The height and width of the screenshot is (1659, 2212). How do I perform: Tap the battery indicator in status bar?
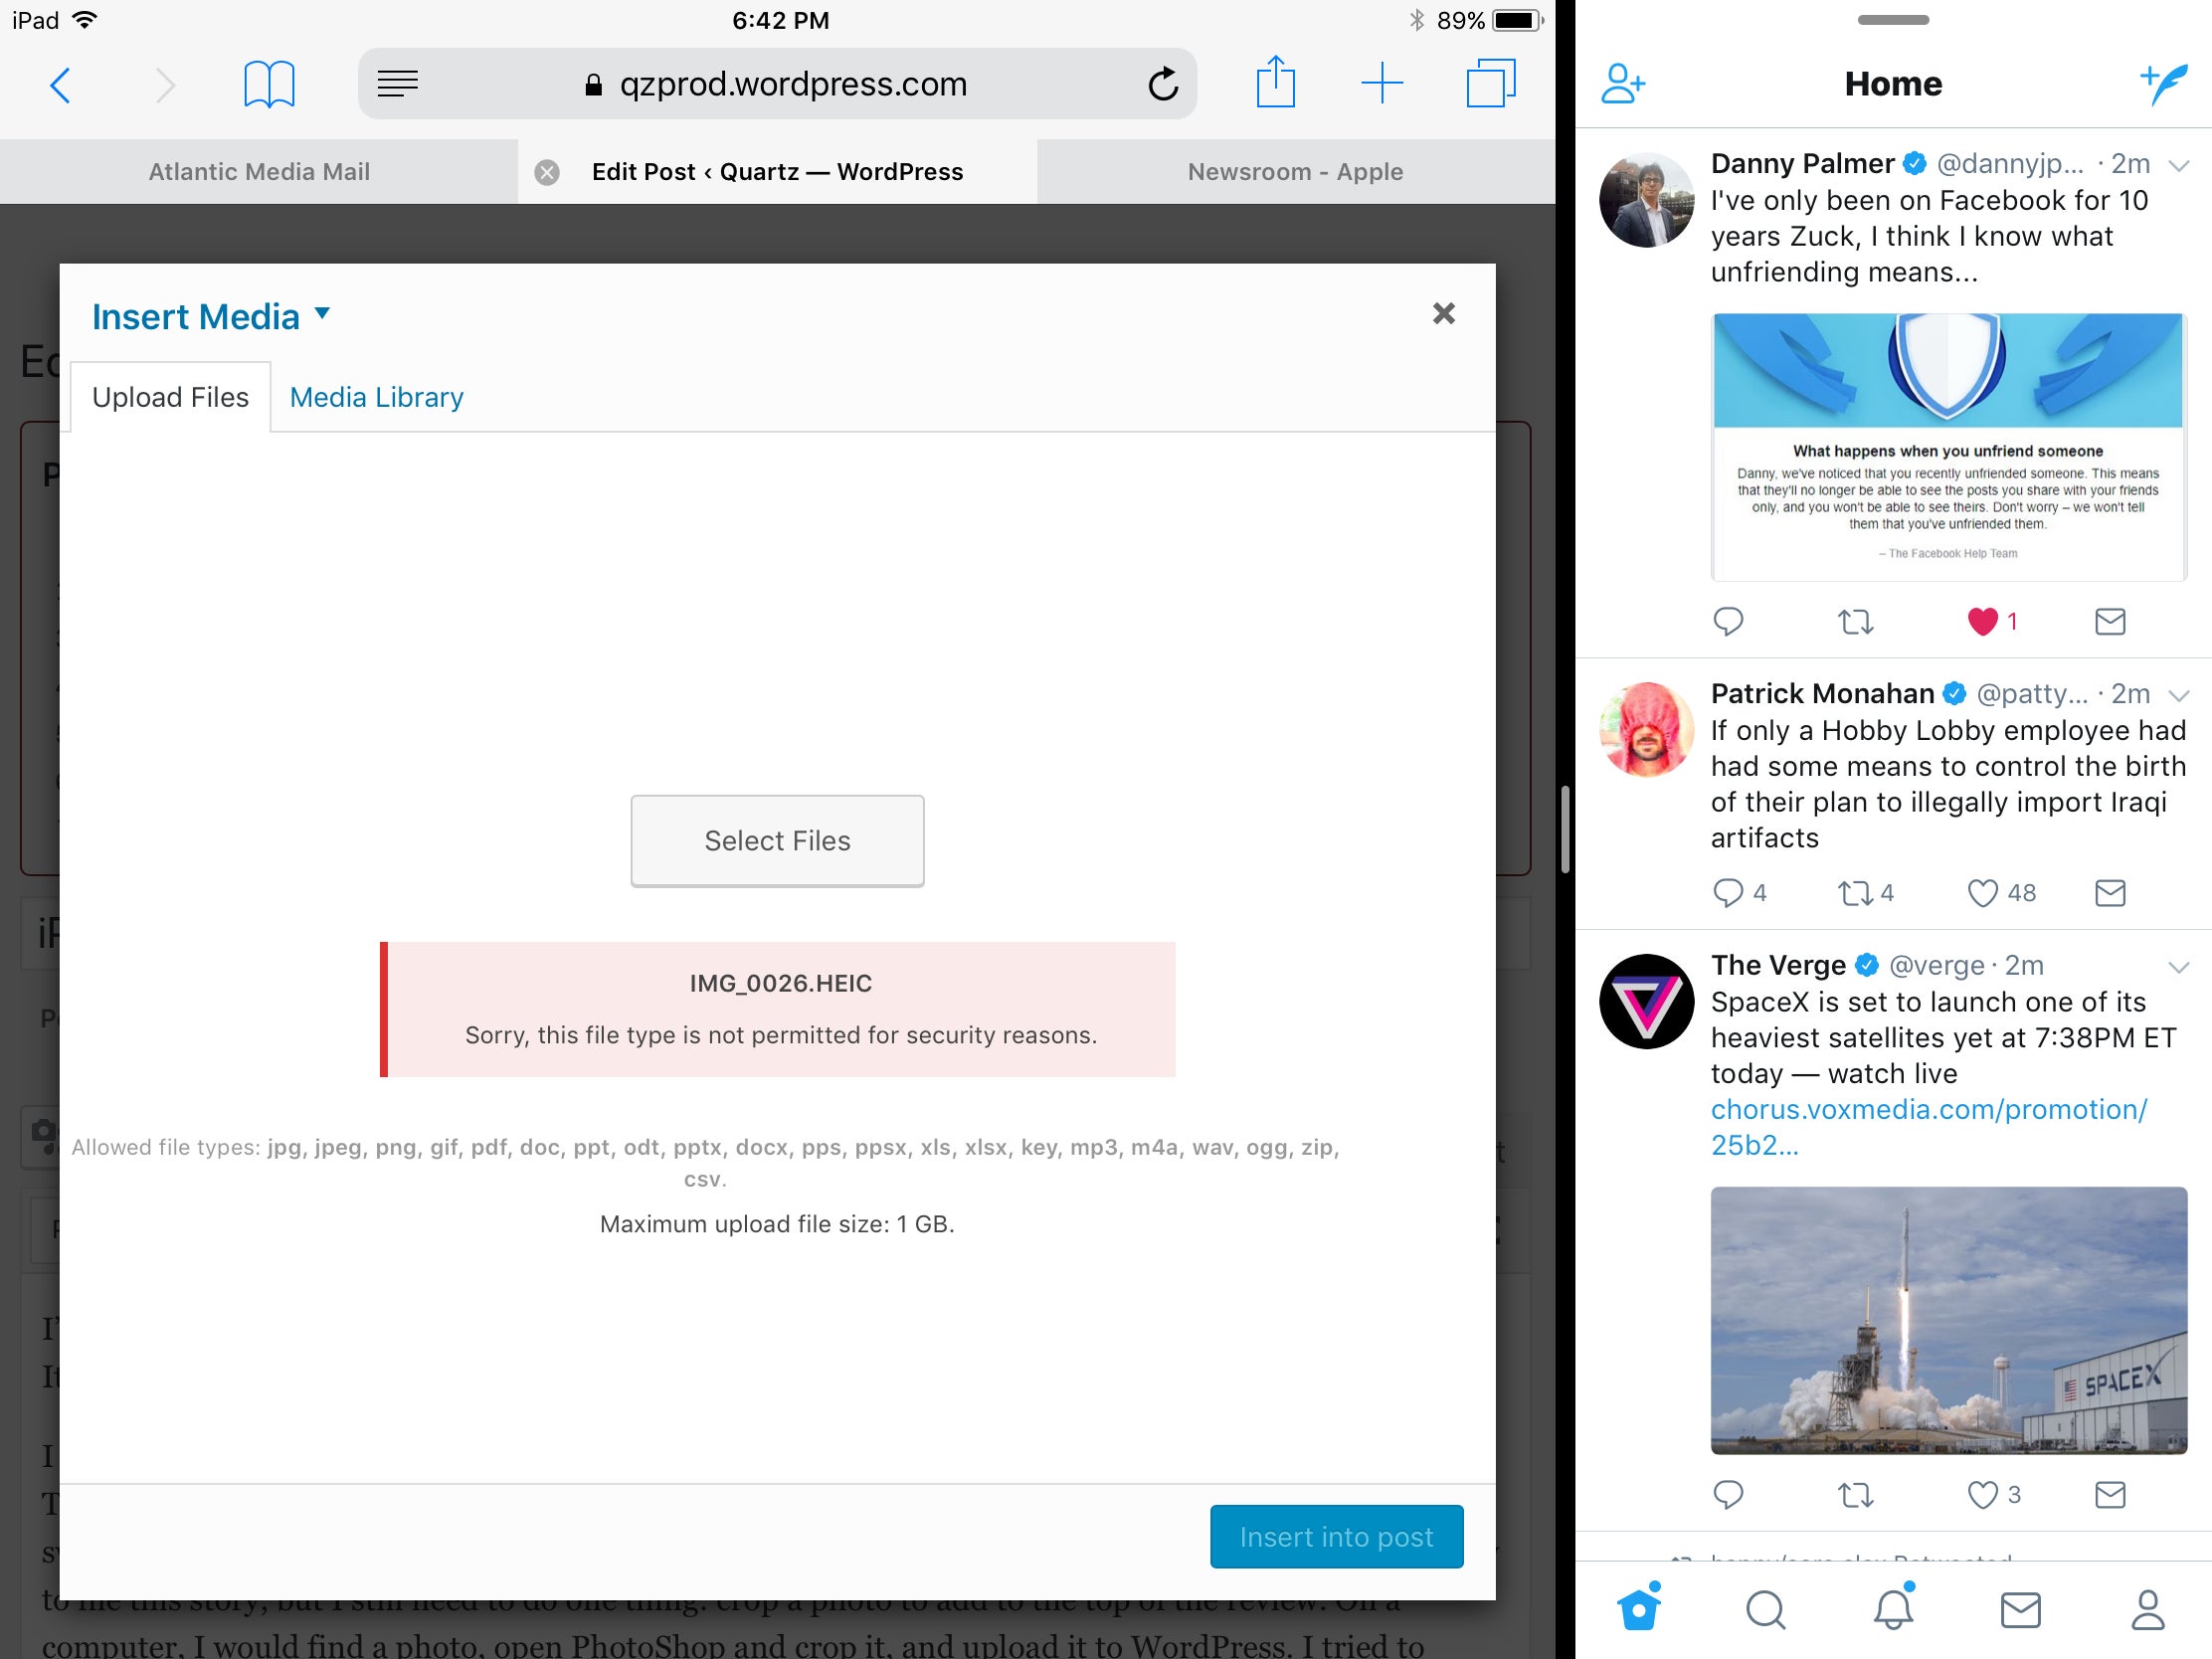[x=1517, y=21]
